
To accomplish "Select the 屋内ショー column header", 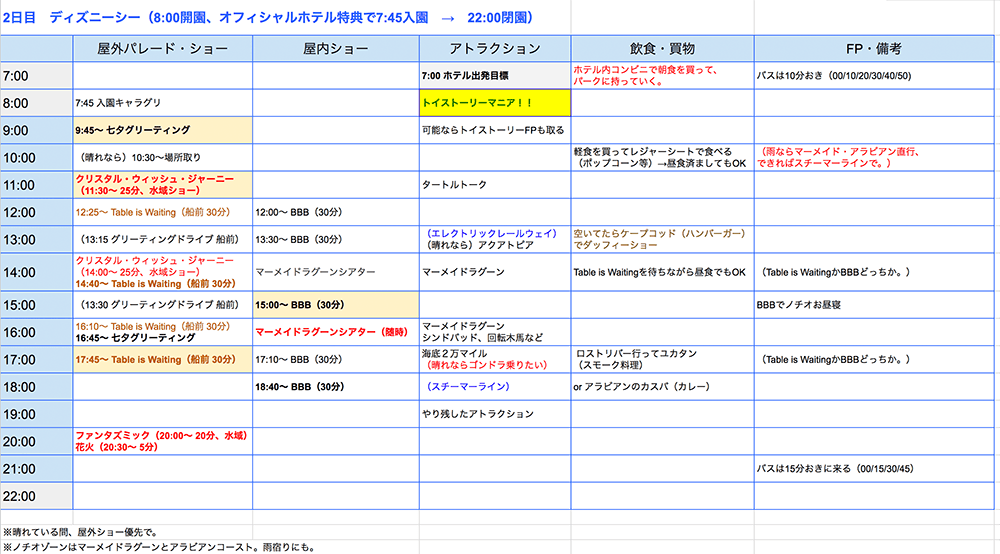I will click(x=335, y=48).
